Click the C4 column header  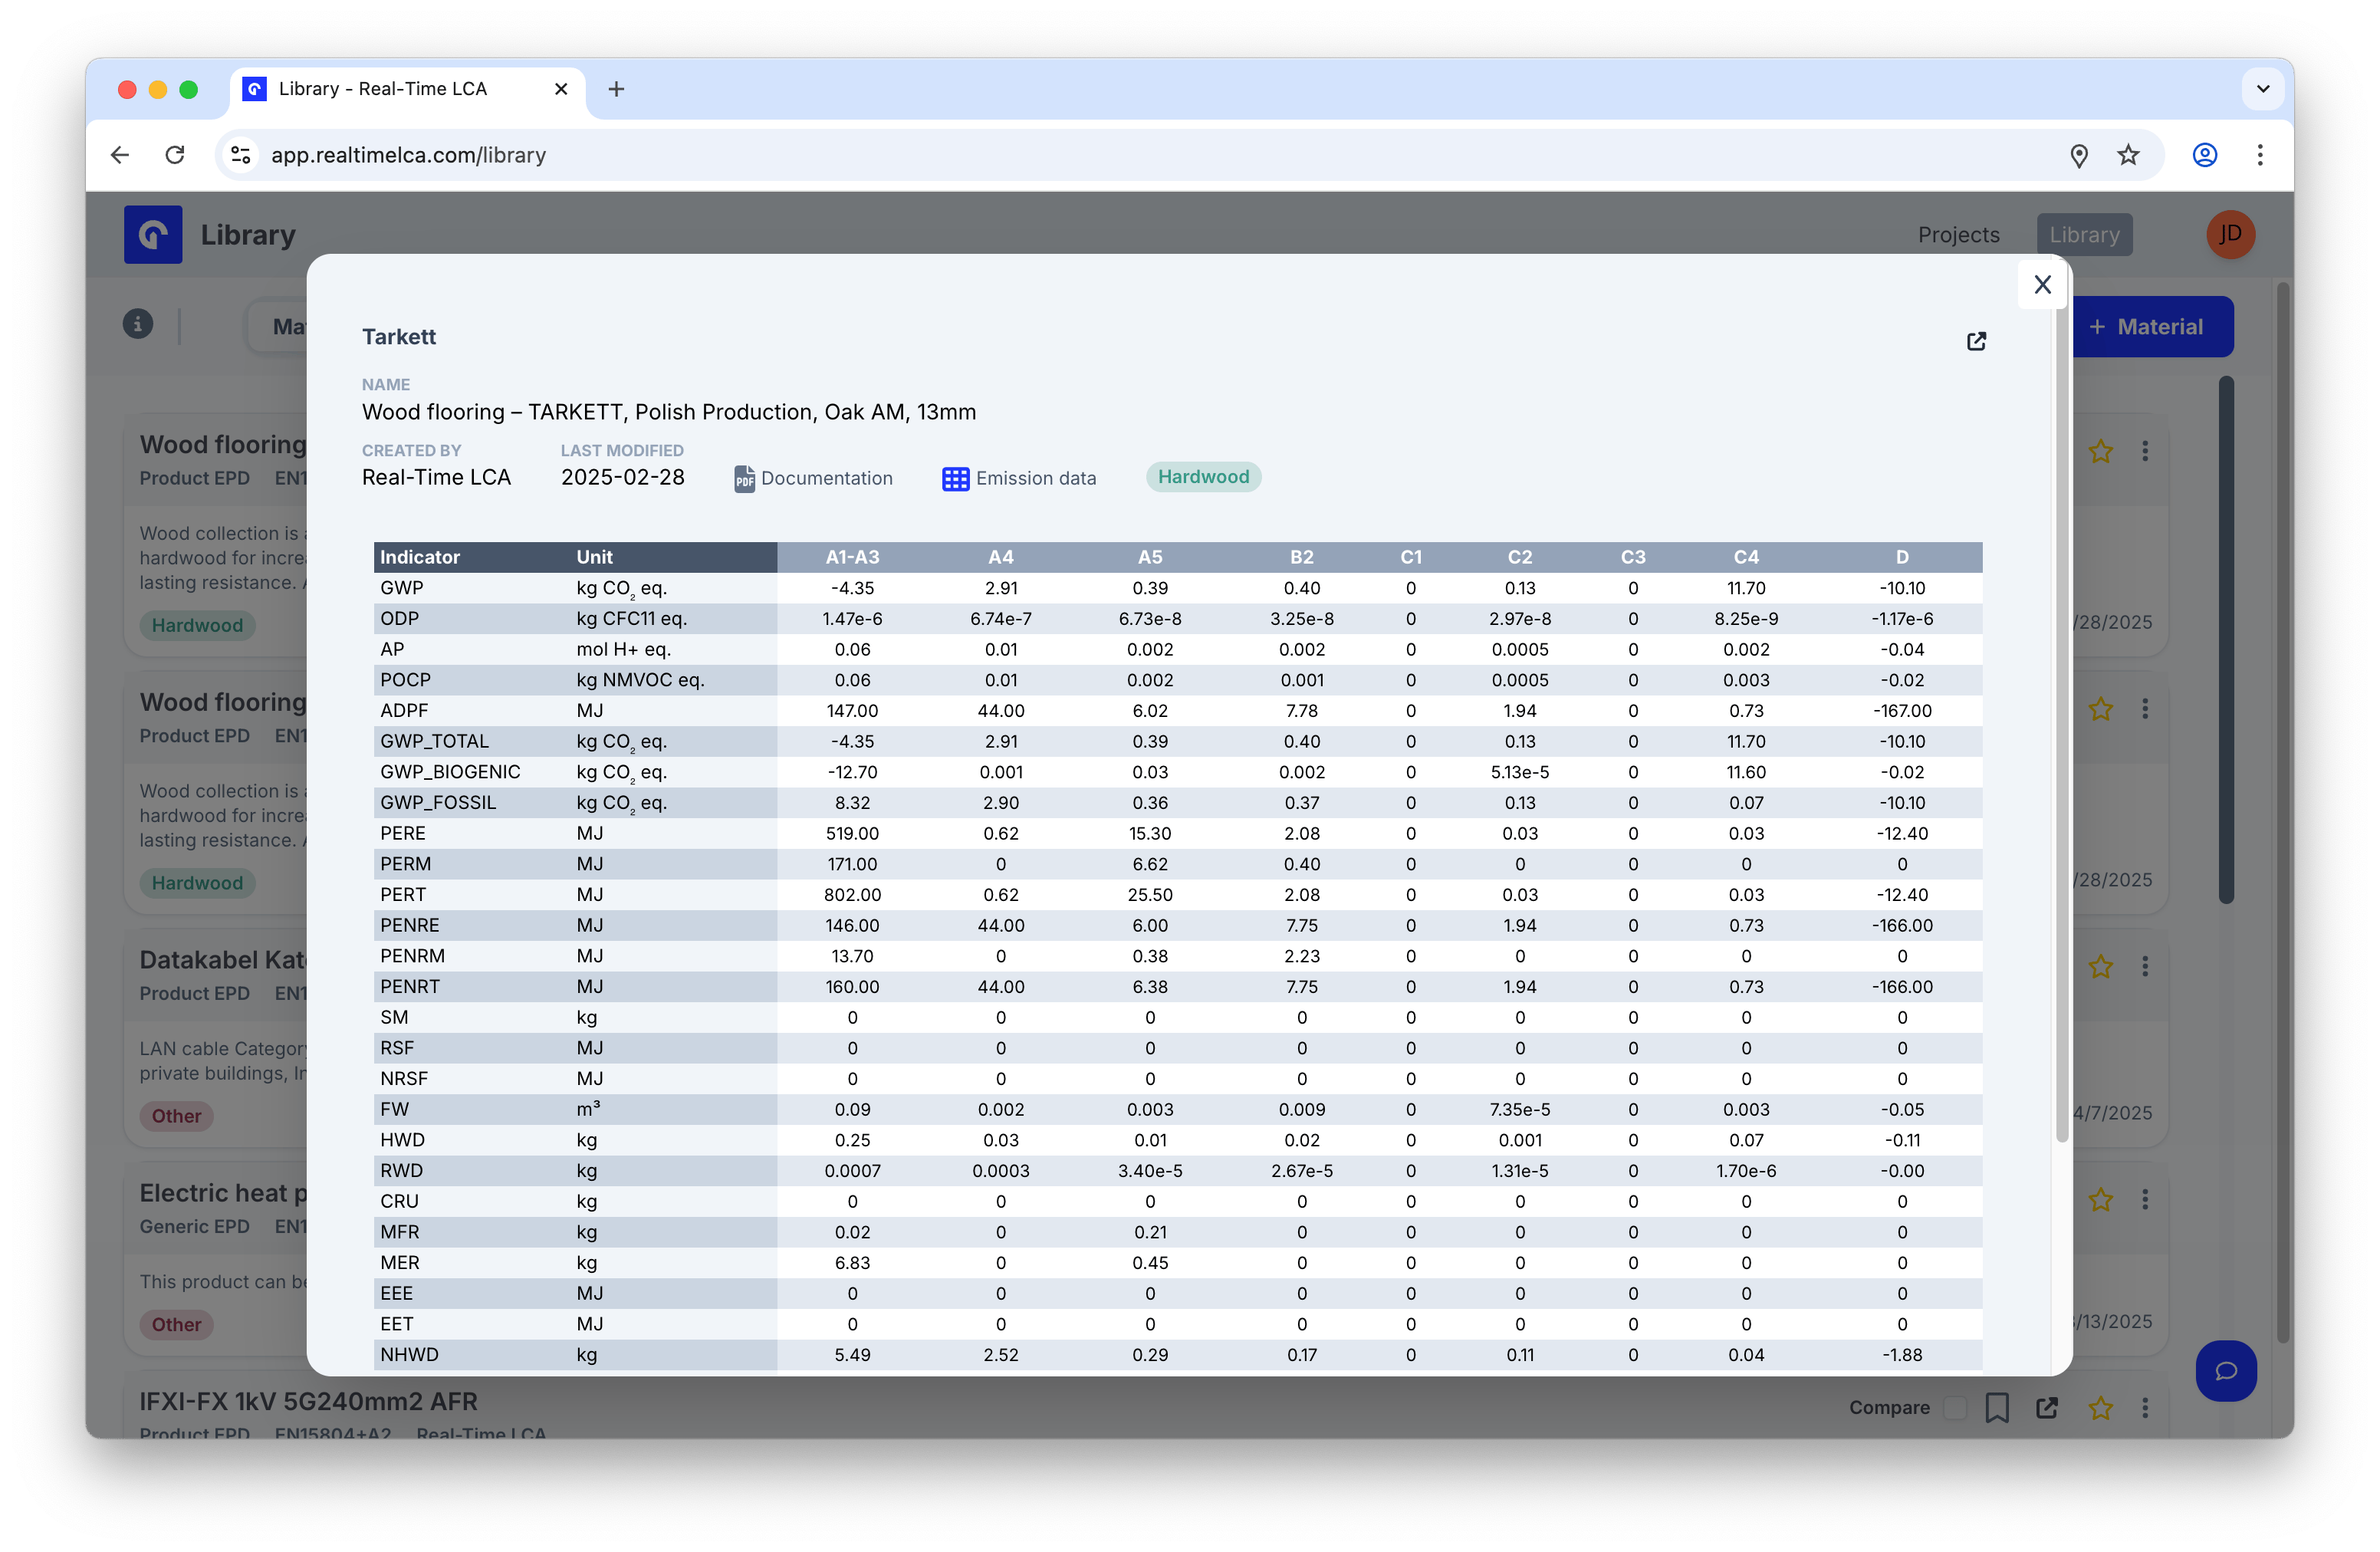coord(1746,557)
